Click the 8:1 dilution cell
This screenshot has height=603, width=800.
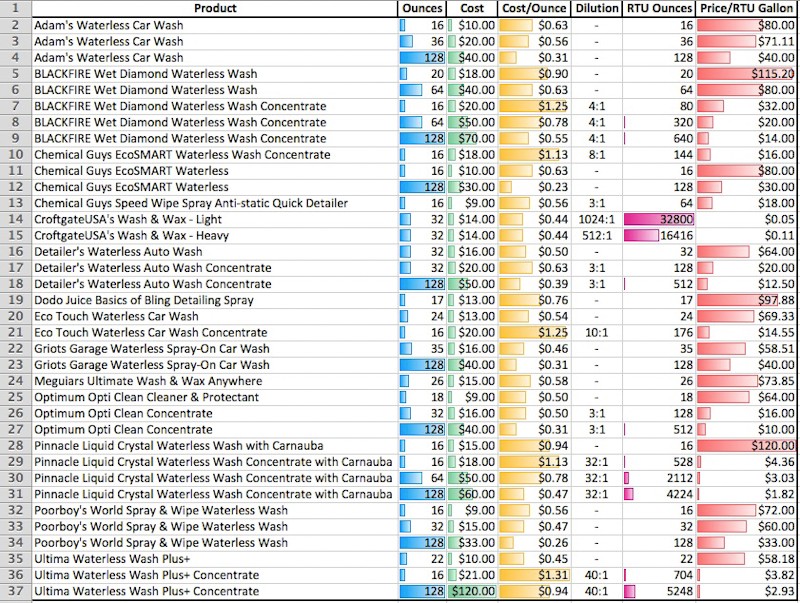[596, 155]
